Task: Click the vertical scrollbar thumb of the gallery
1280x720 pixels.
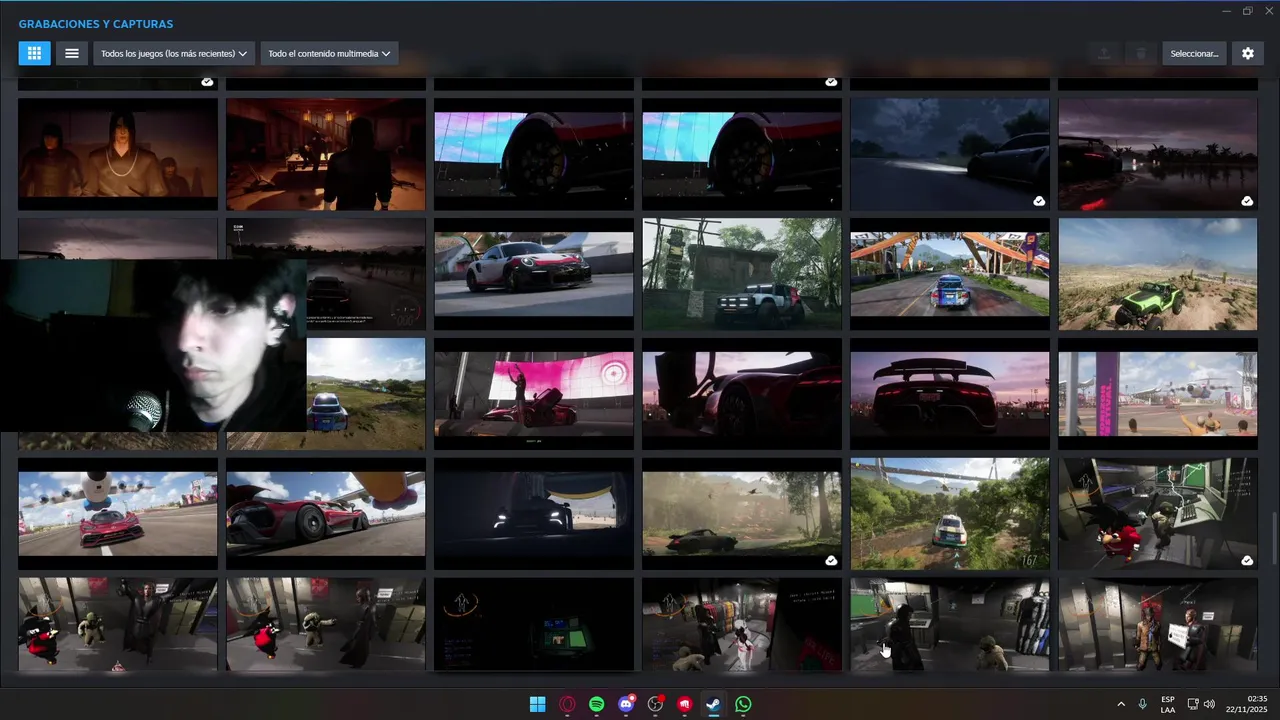Action: (x=1274, y=540)
